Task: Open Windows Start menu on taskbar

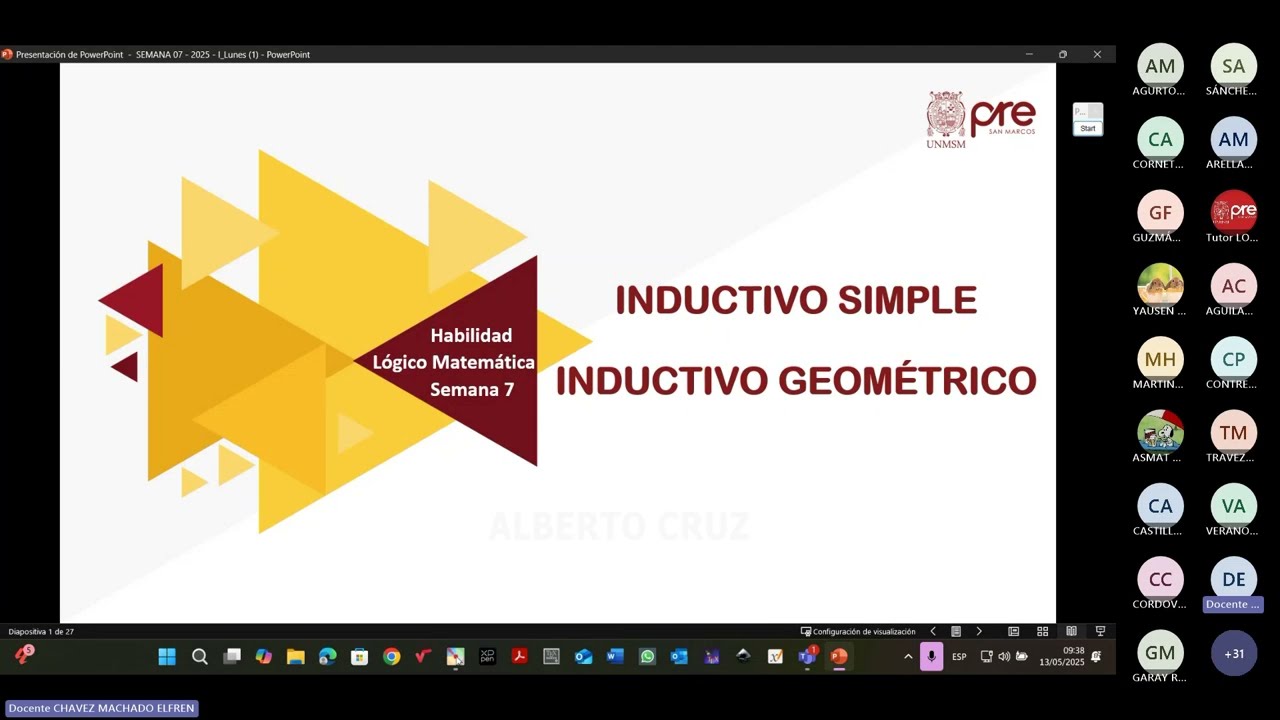Action: (x=167, y=656)
